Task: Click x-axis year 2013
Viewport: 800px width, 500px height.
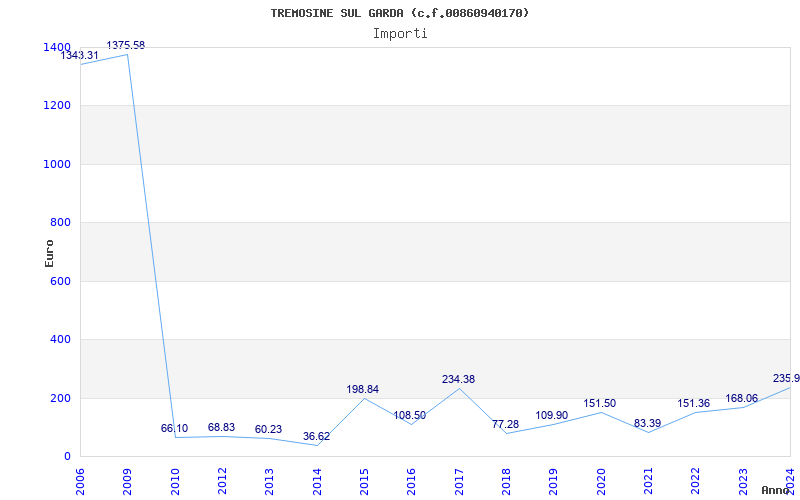Action: (x=269, y=481)
